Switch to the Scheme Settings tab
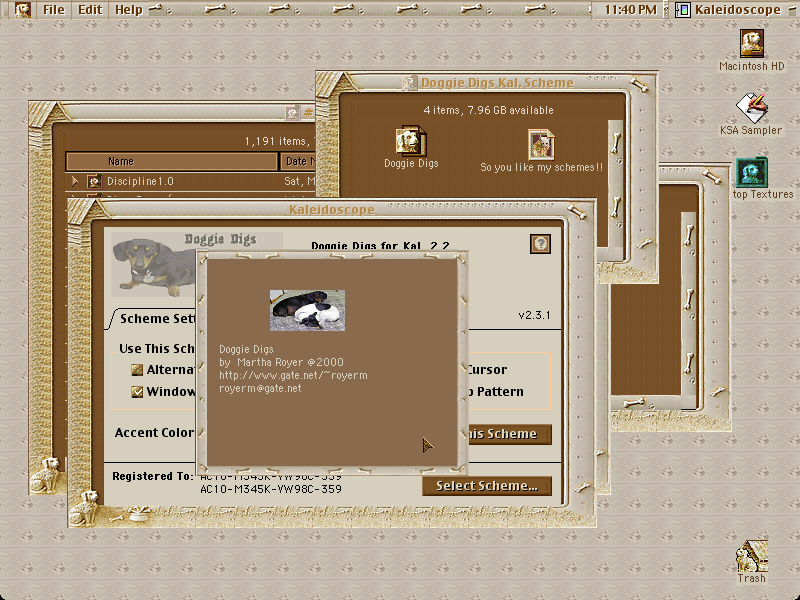Screen dimensions: 800x600 [155, 319]
